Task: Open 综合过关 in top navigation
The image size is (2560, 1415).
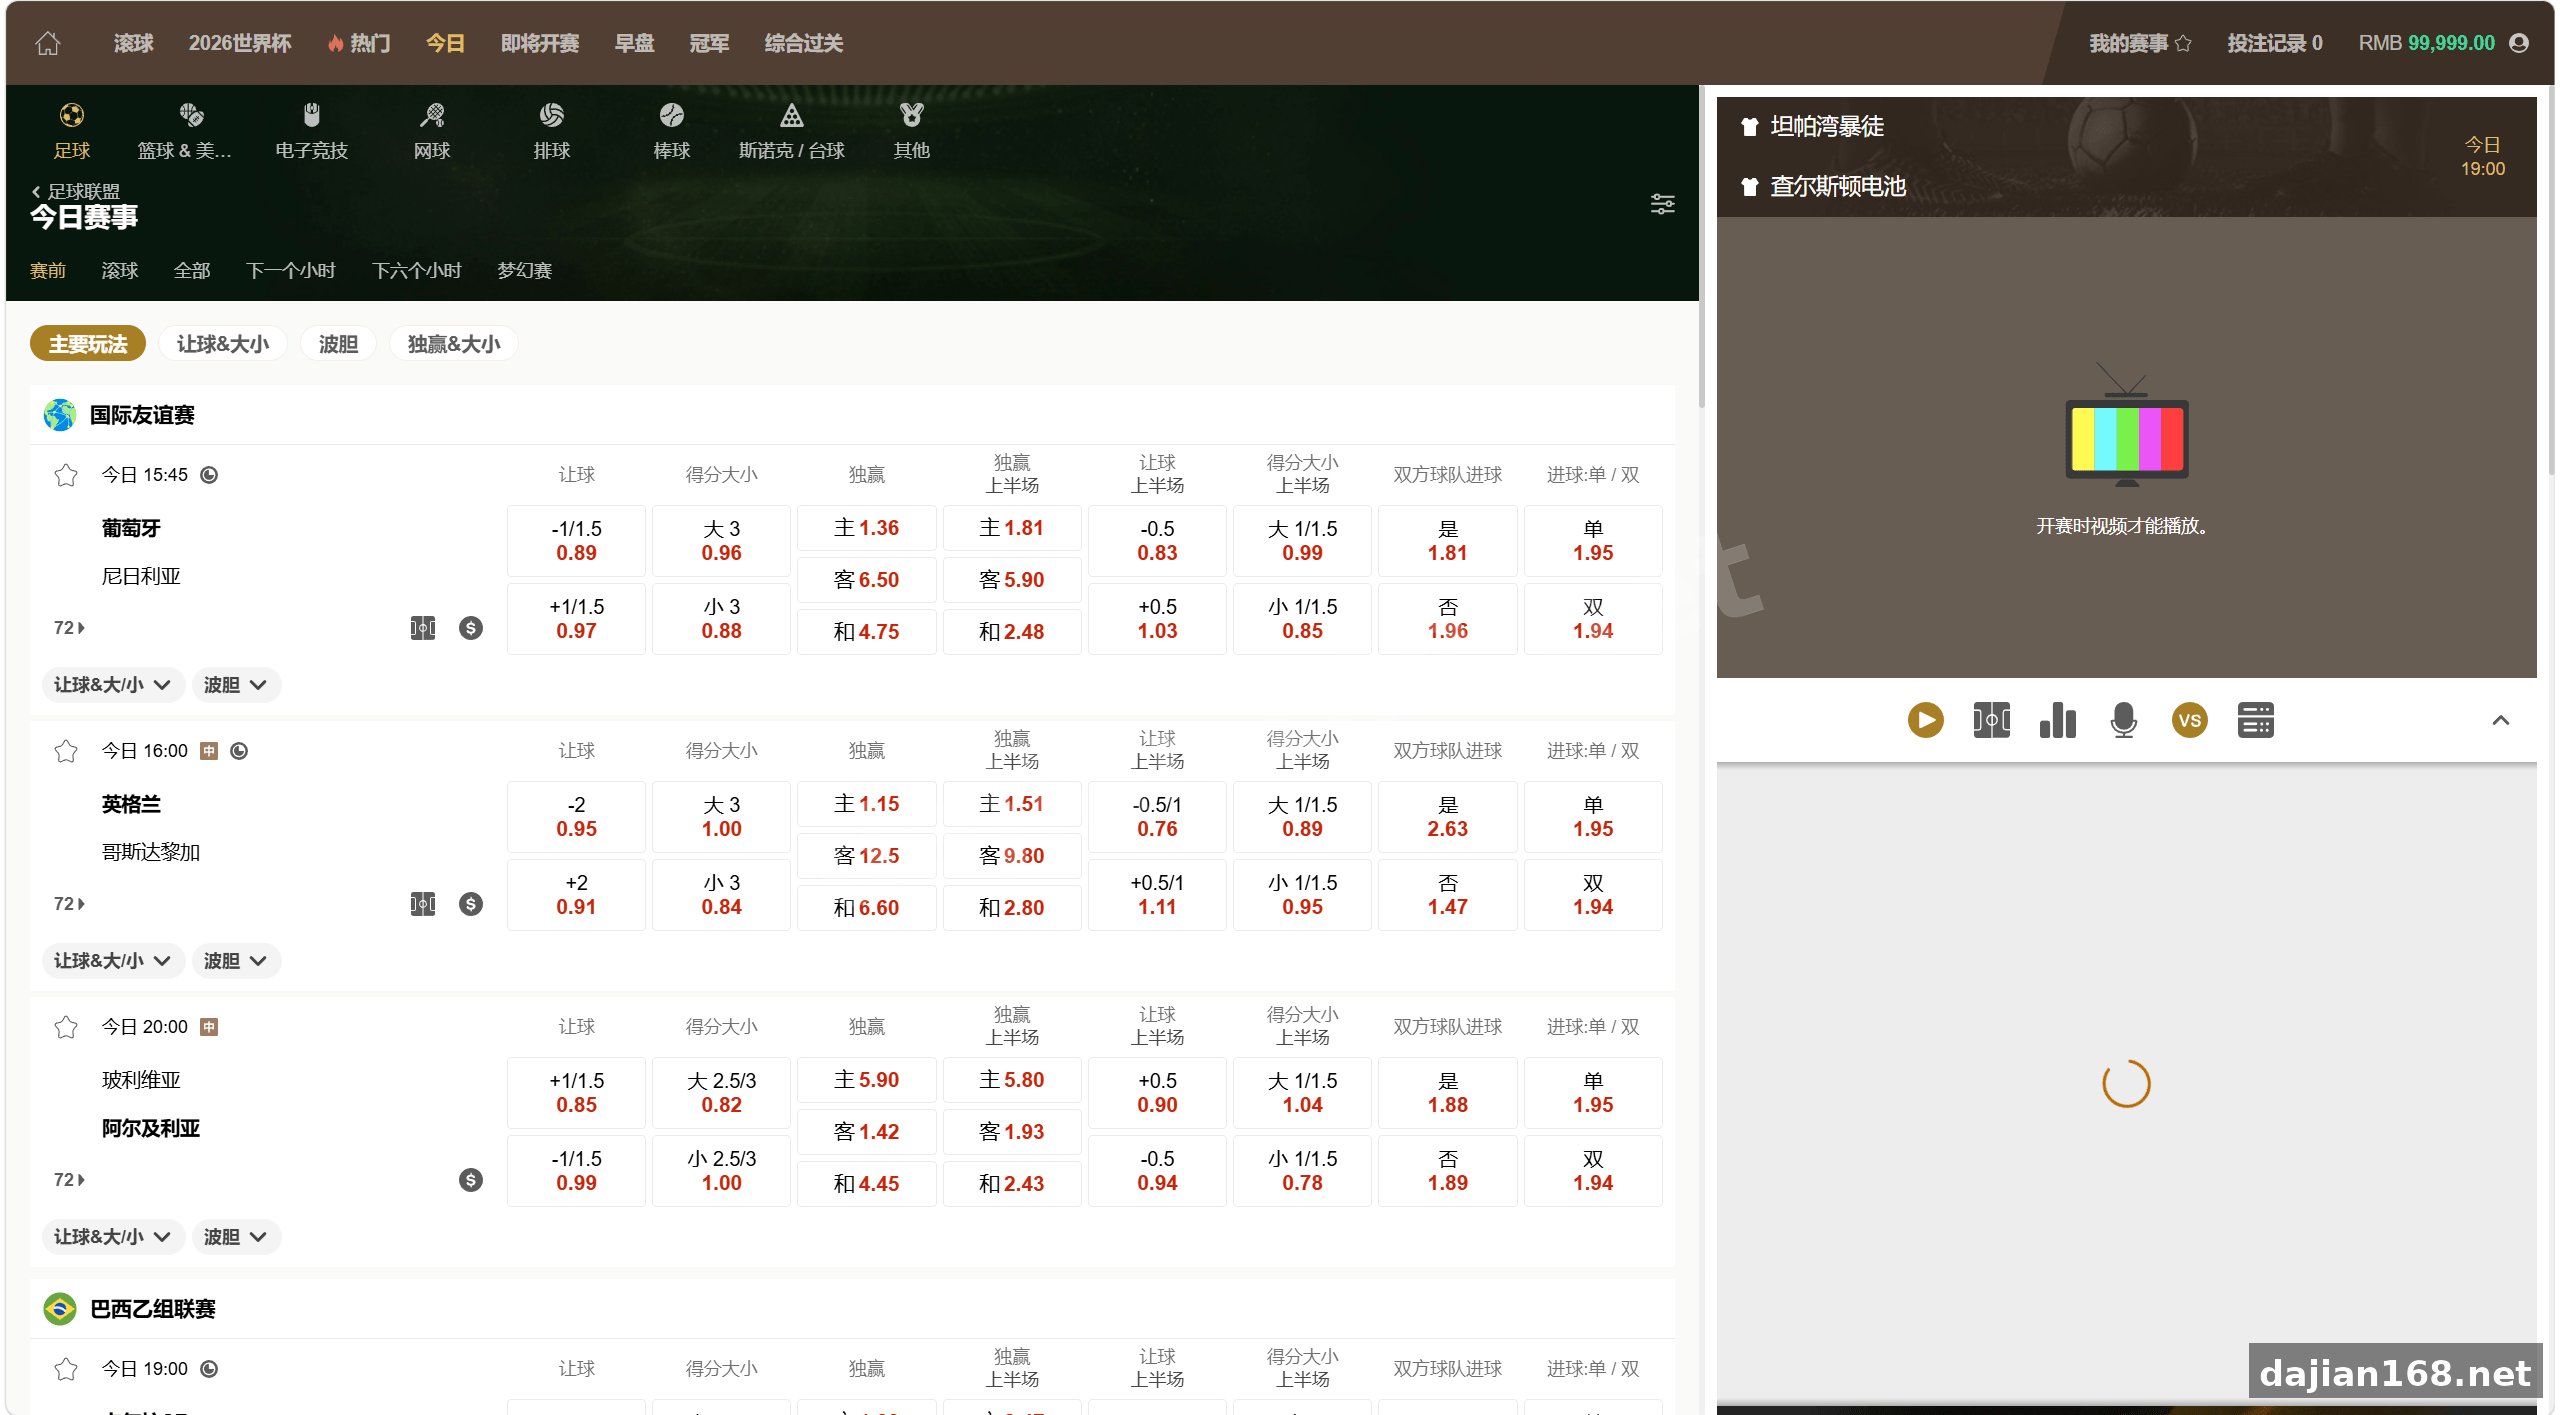Action: click(x=803, y=43)
